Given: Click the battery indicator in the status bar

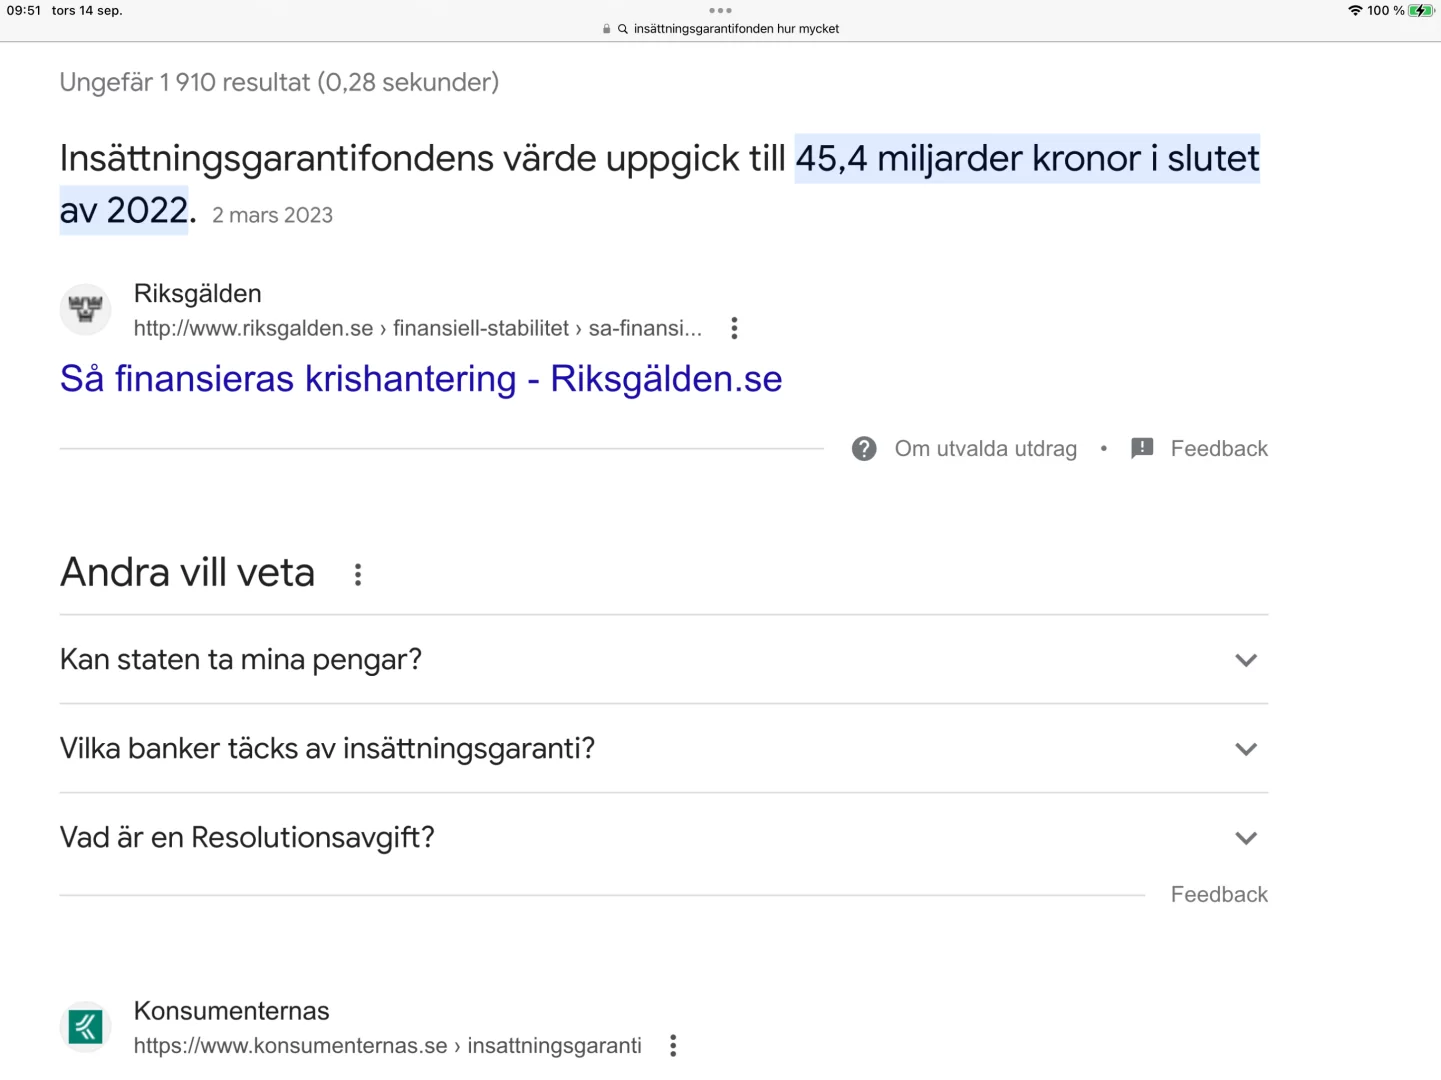Looking at the screenshot, I should pyautogui.click(x=1421, y=11).
